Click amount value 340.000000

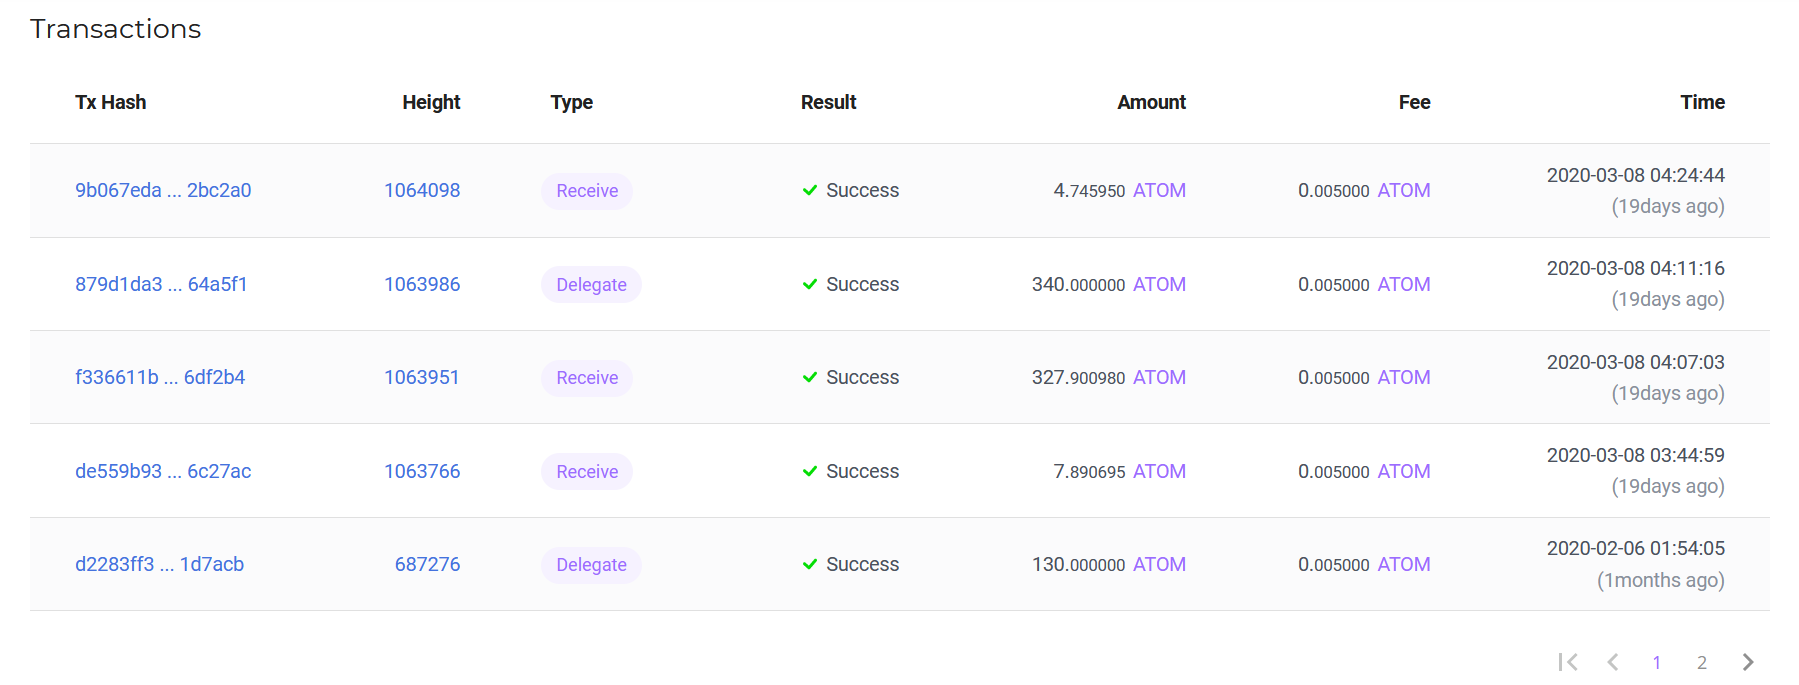pyautogui.click(x=1078, y=284)
